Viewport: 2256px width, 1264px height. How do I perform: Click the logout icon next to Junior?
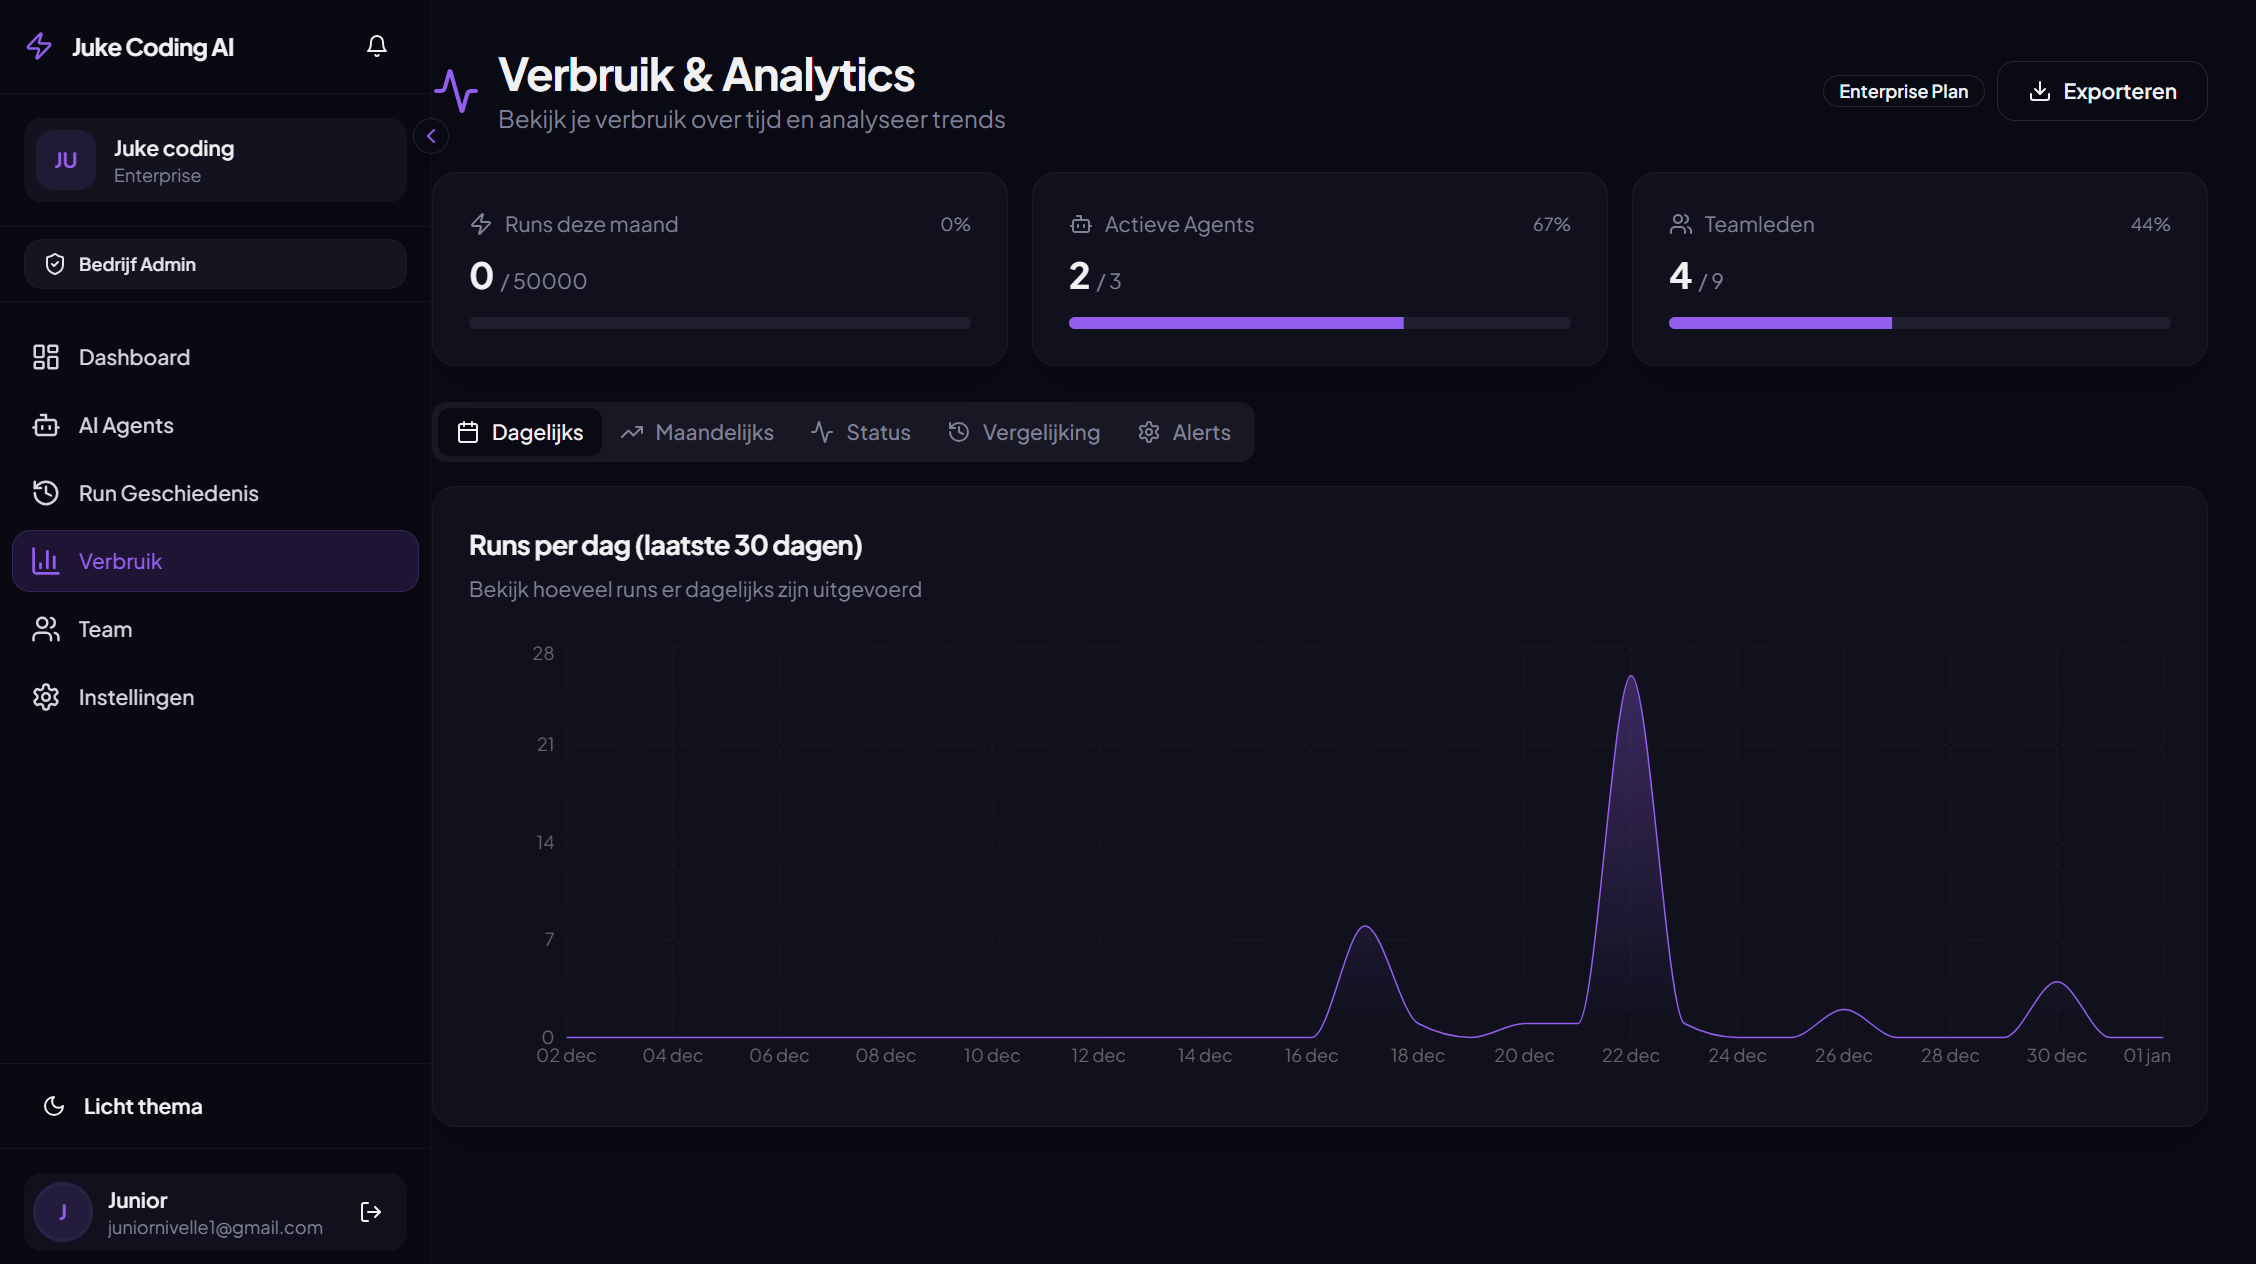(x=370, y=1212)
